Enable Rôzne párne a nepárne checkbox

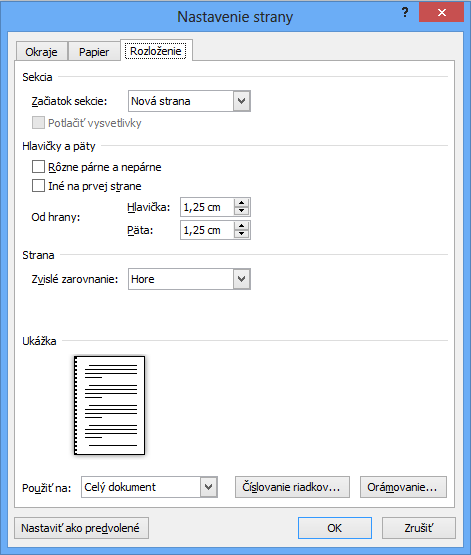pos(38,167)
